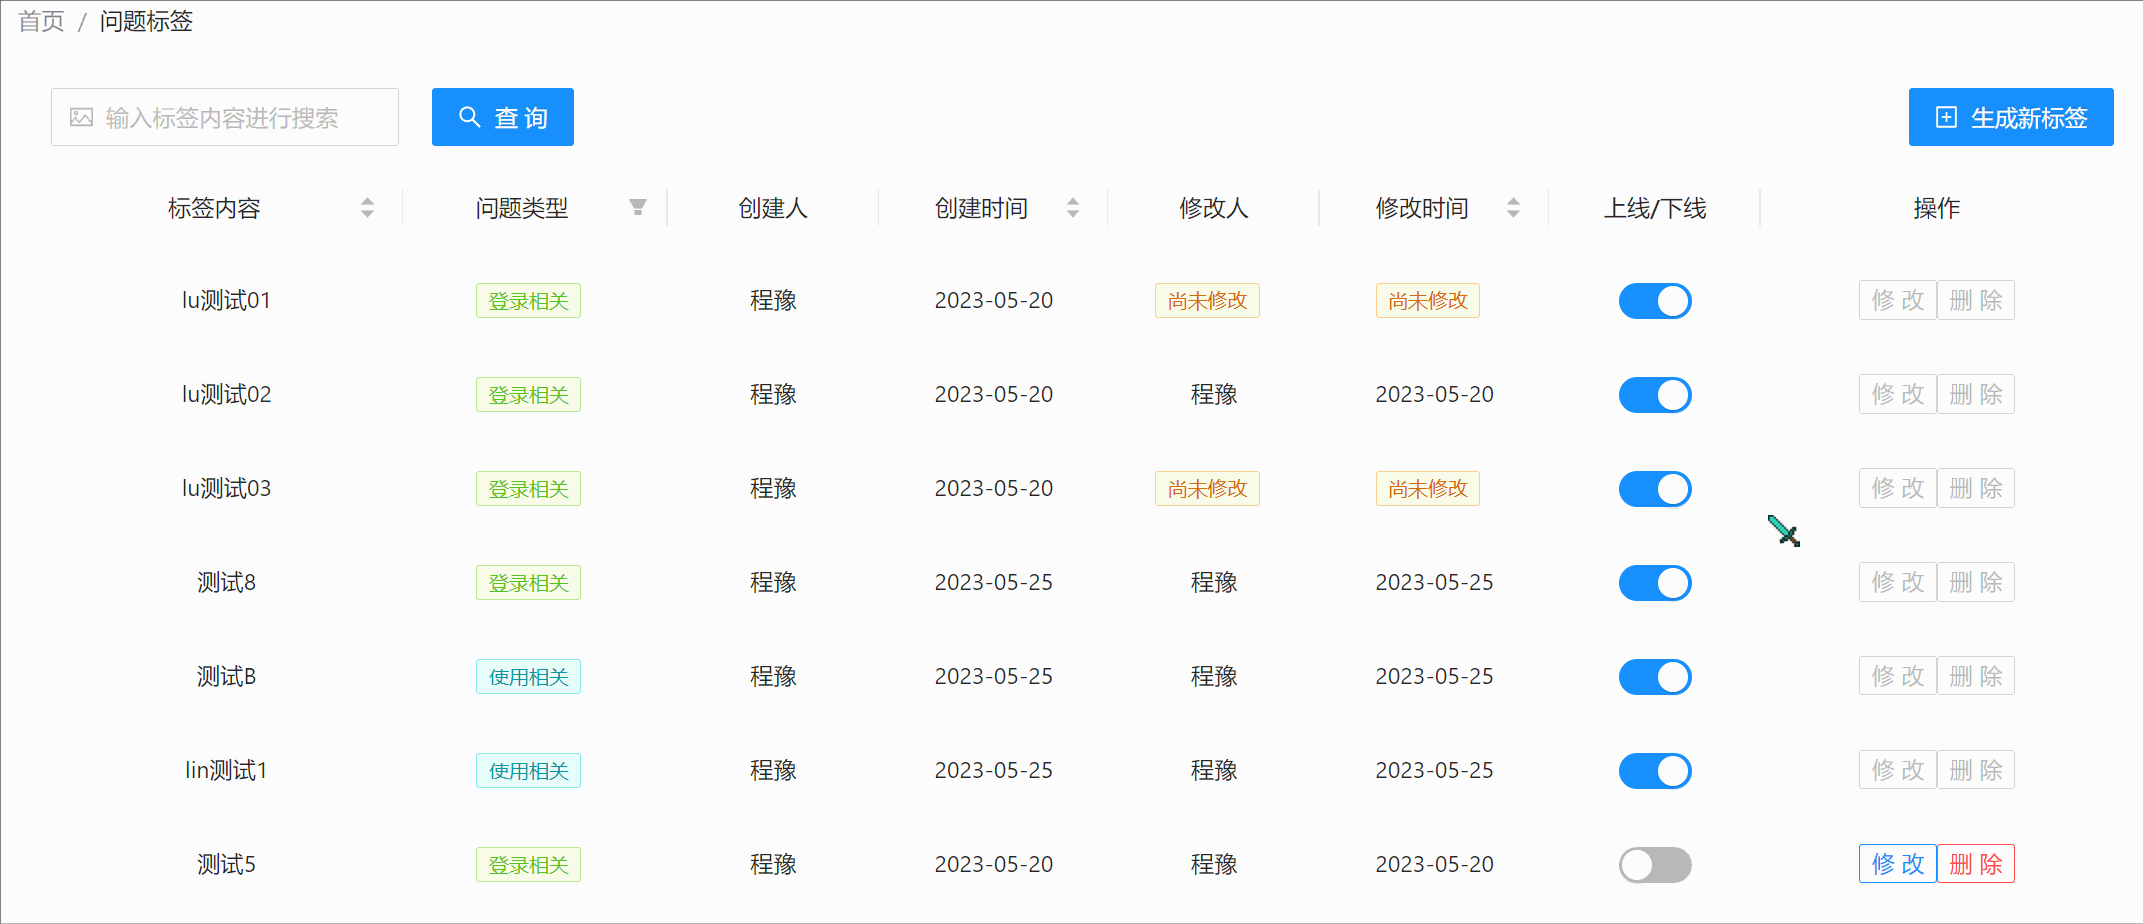Viewport: 2143px width, 924px height.
Task: Click the plus-square icon in 生成新标签 button
Action: [1946, 117]
